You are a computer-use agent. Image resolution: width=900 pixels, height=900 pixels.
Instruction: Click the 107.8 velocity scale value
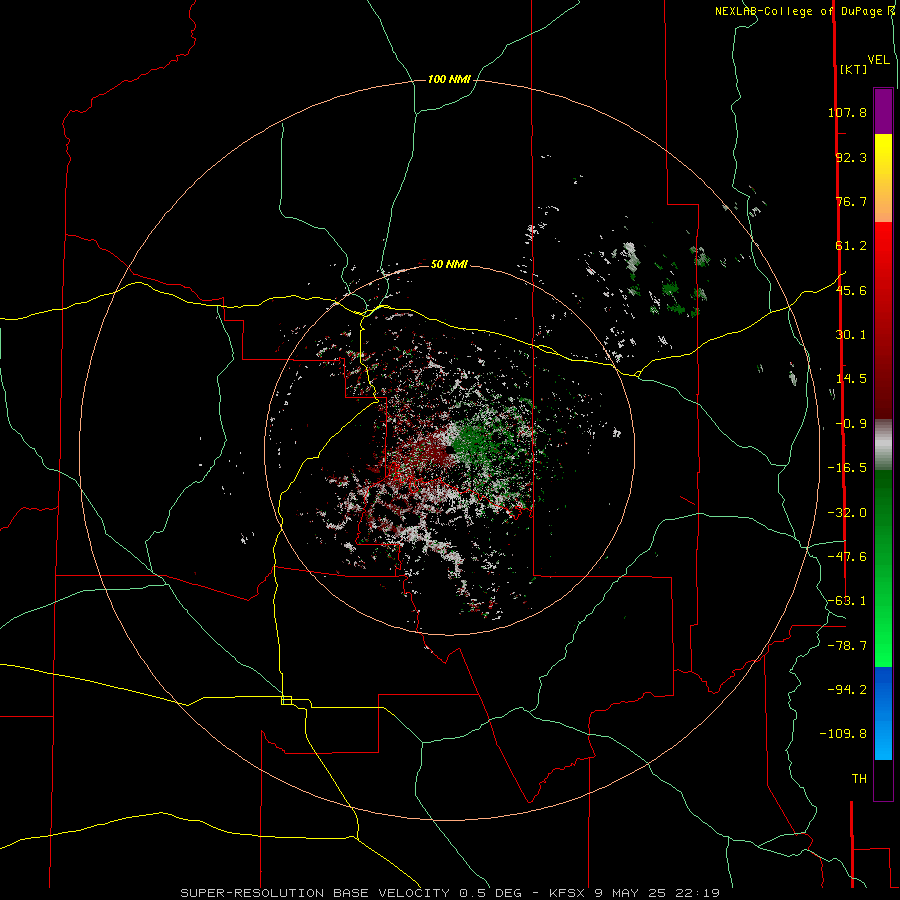pyautogui.click(x=847, y=112)
